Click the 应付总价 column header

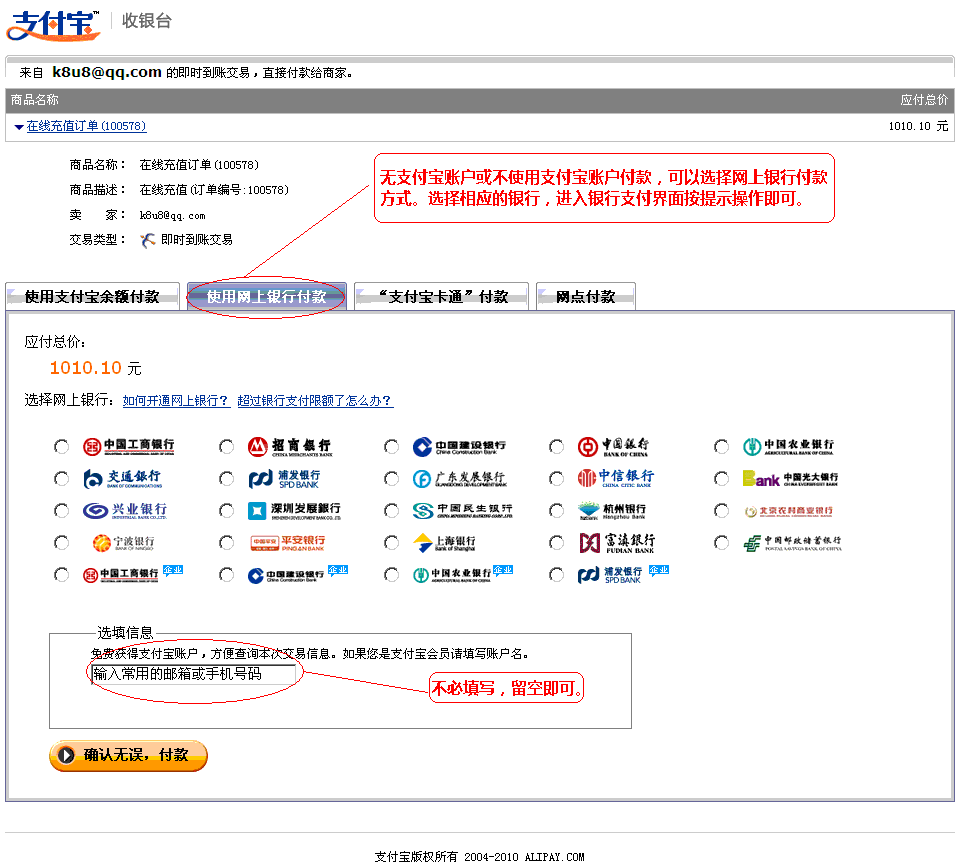click(924, 100)
